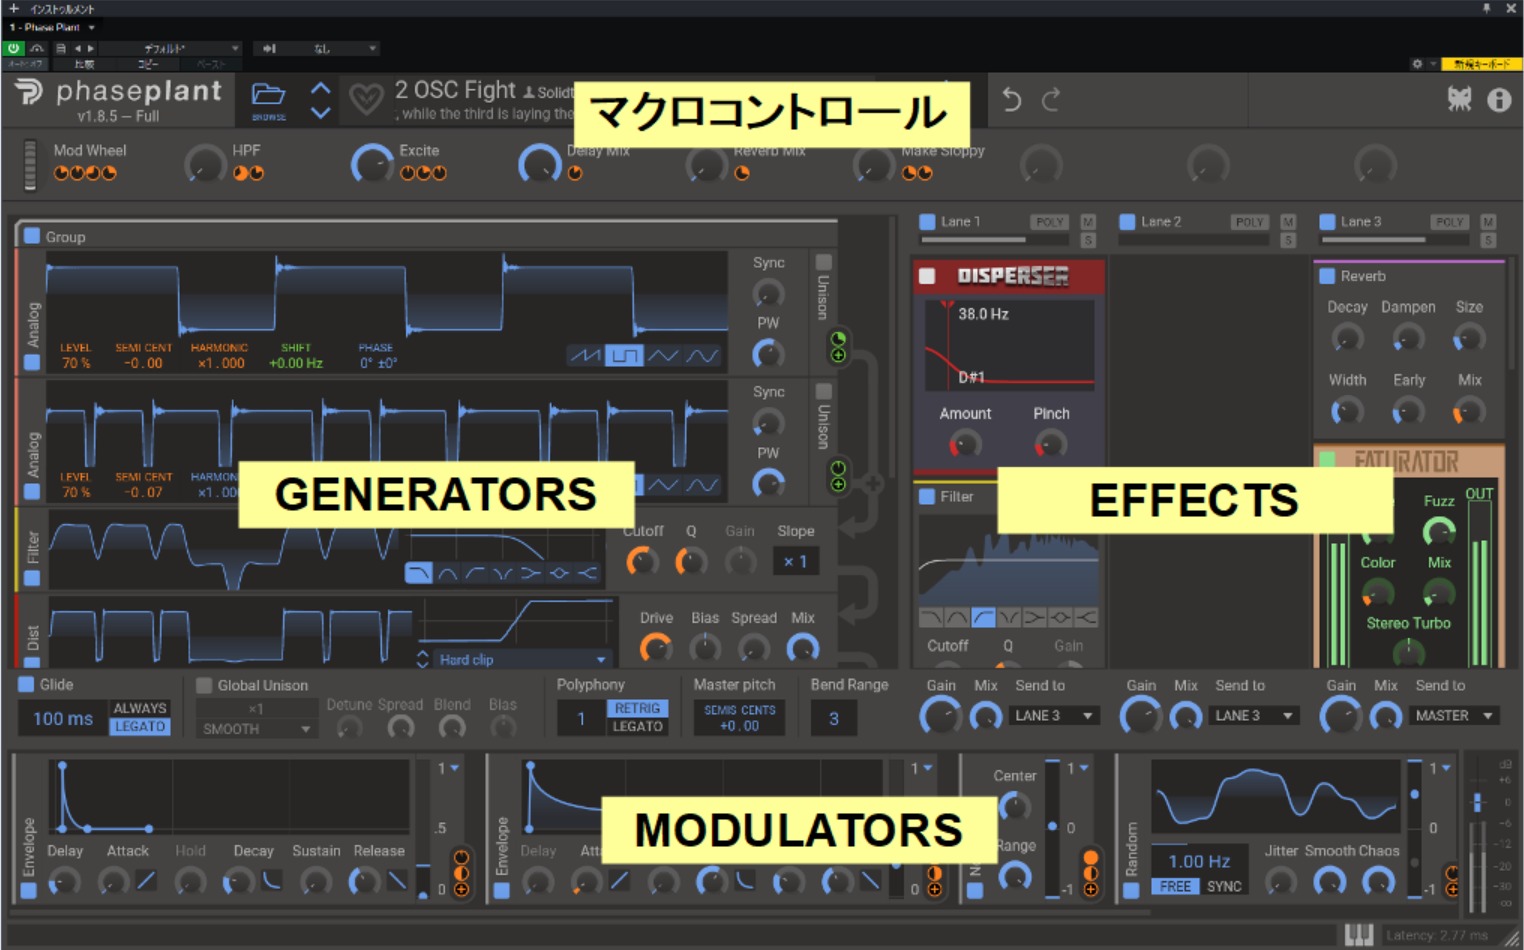
Task: Select FREE rate mode on Random modulator
Action: (1175, 886)
